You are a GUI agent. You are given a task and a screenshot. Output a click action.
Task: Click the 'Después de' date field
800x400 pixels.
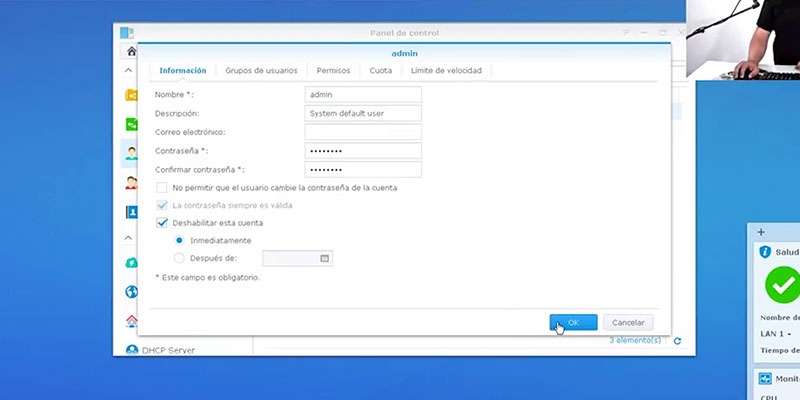[x=297, y=259]
